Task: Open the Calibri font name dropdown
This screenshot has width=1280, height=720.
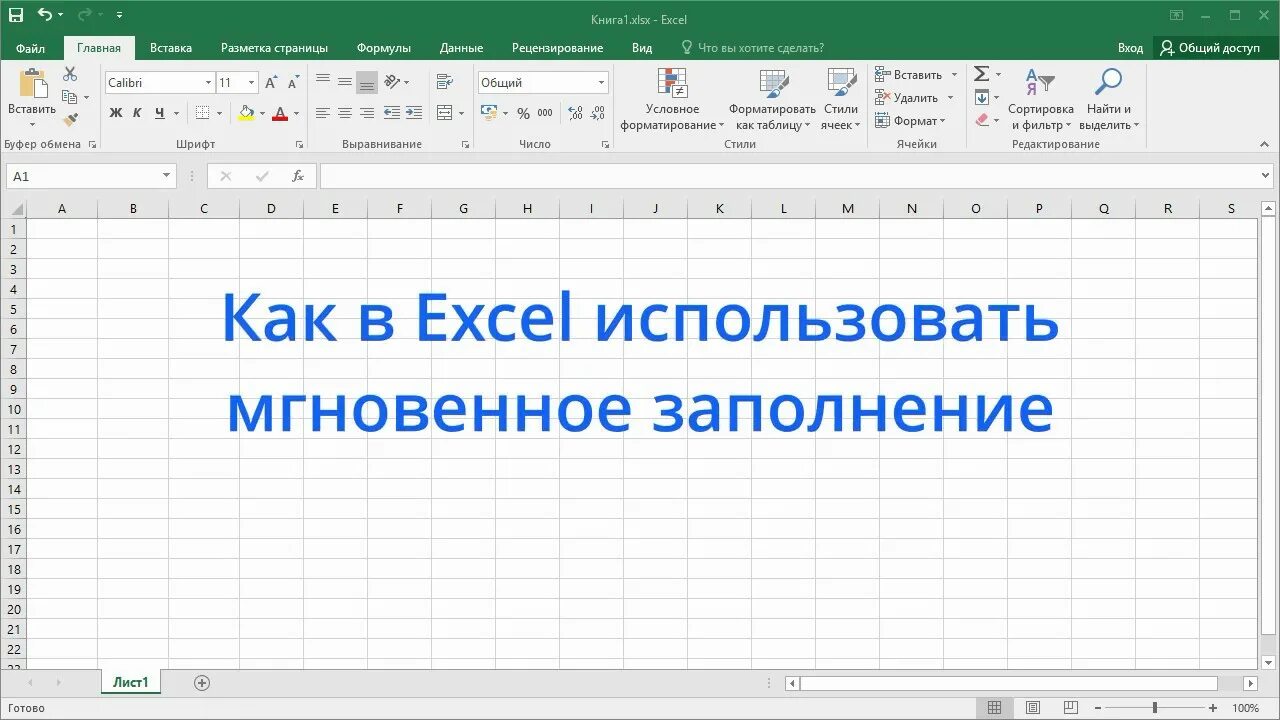Action: pyautogui.click(x=208, y=83)
